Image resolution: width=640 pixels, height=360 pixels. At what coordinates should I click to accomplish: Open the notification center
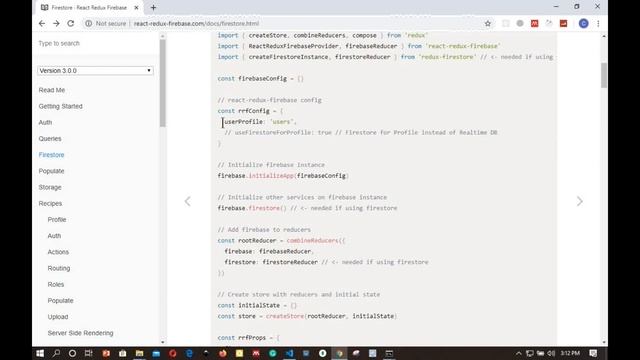tap(593, 353)
